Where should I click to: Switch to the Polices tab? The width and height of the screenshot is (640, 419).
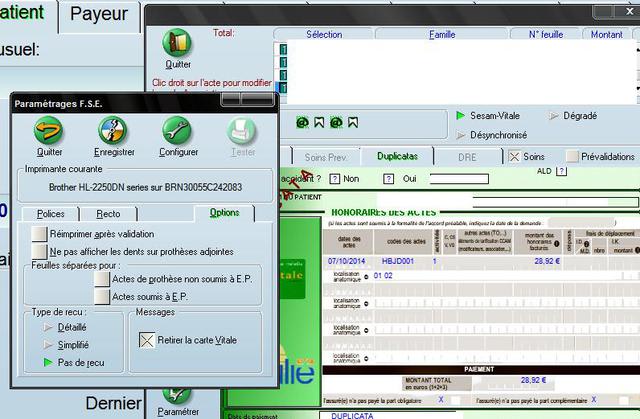click(x=50, y=214)
